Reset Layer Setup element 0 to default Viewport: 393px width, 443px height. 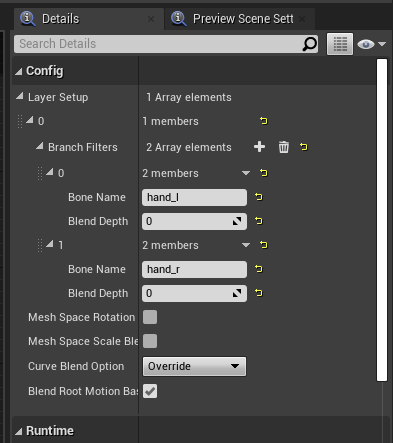(x=264, y=121)
